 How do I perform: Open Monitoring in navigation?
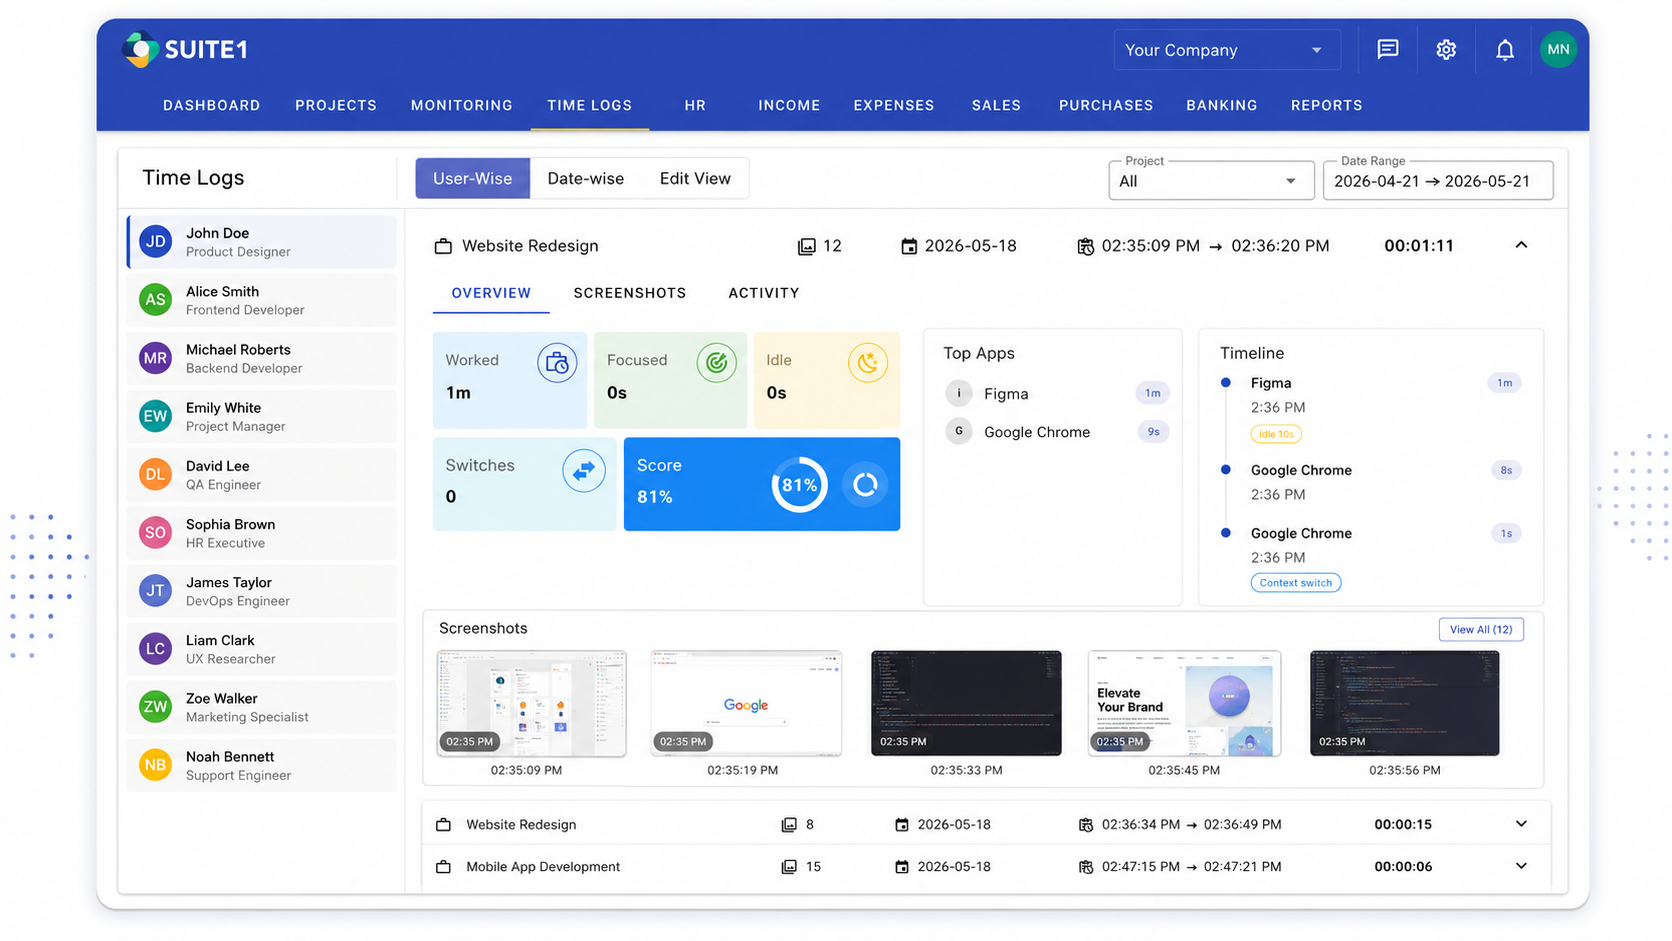pyautogui.click(x=461, y=105)
